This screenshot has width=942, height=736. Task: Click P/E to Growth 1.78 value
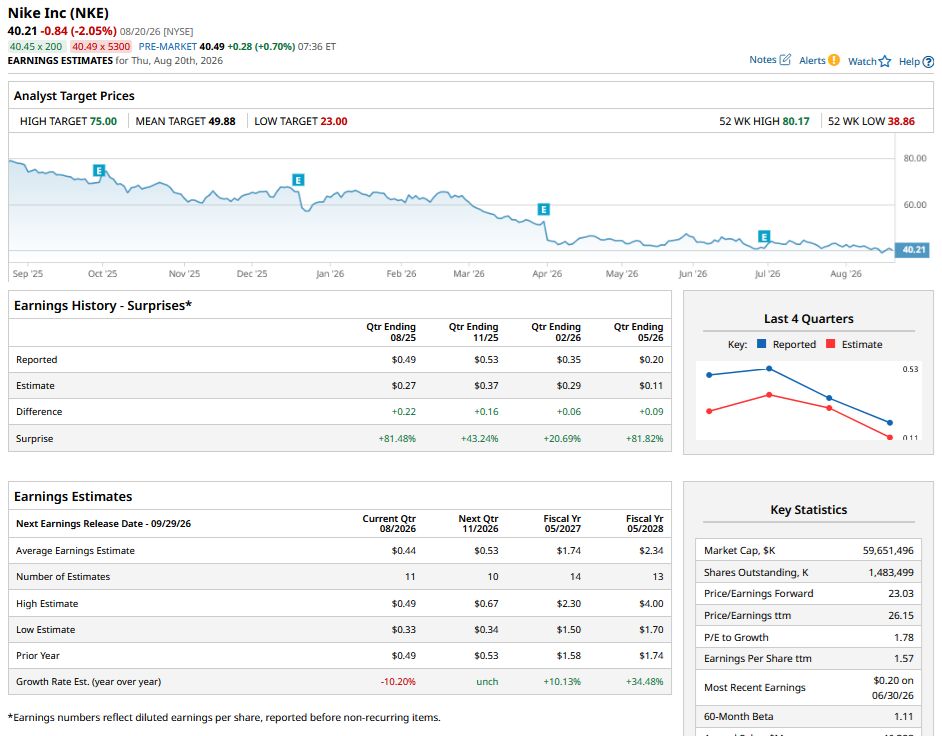click(x=904, y=637)
